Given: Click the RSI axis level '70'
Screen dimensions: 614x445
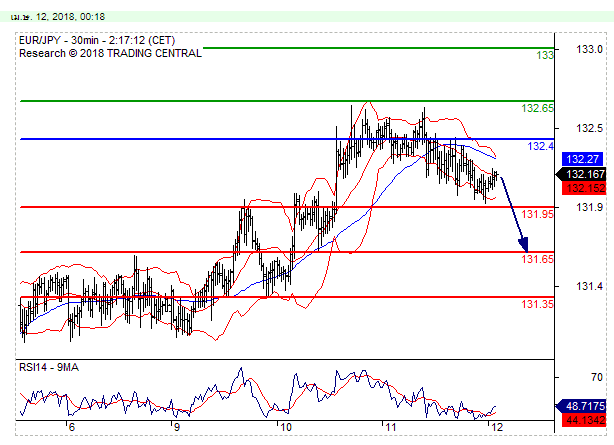Looking at the screenshot, I should click(597, 377).
